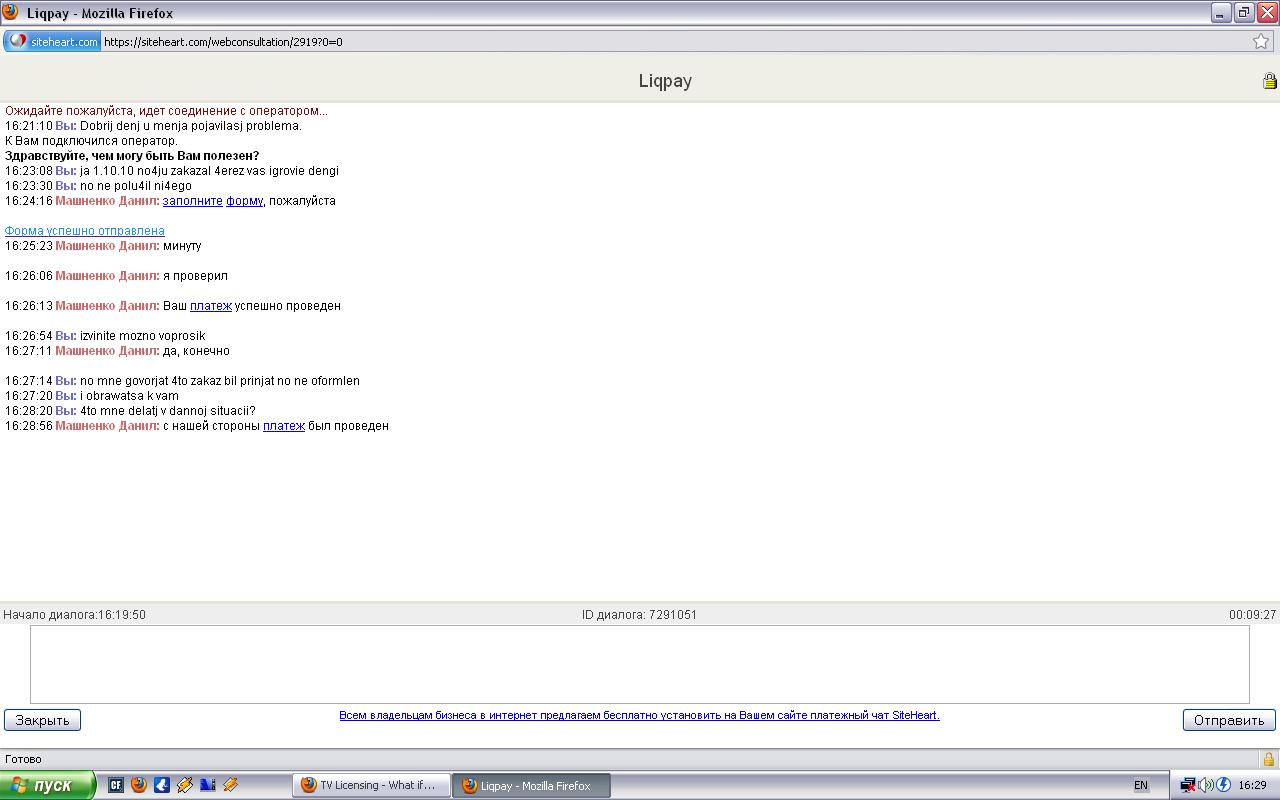Click 'i obrawatsa k vam' message
Image resolution: width=1280 pixels, height=800 pixels.
(x=129, y=396)
